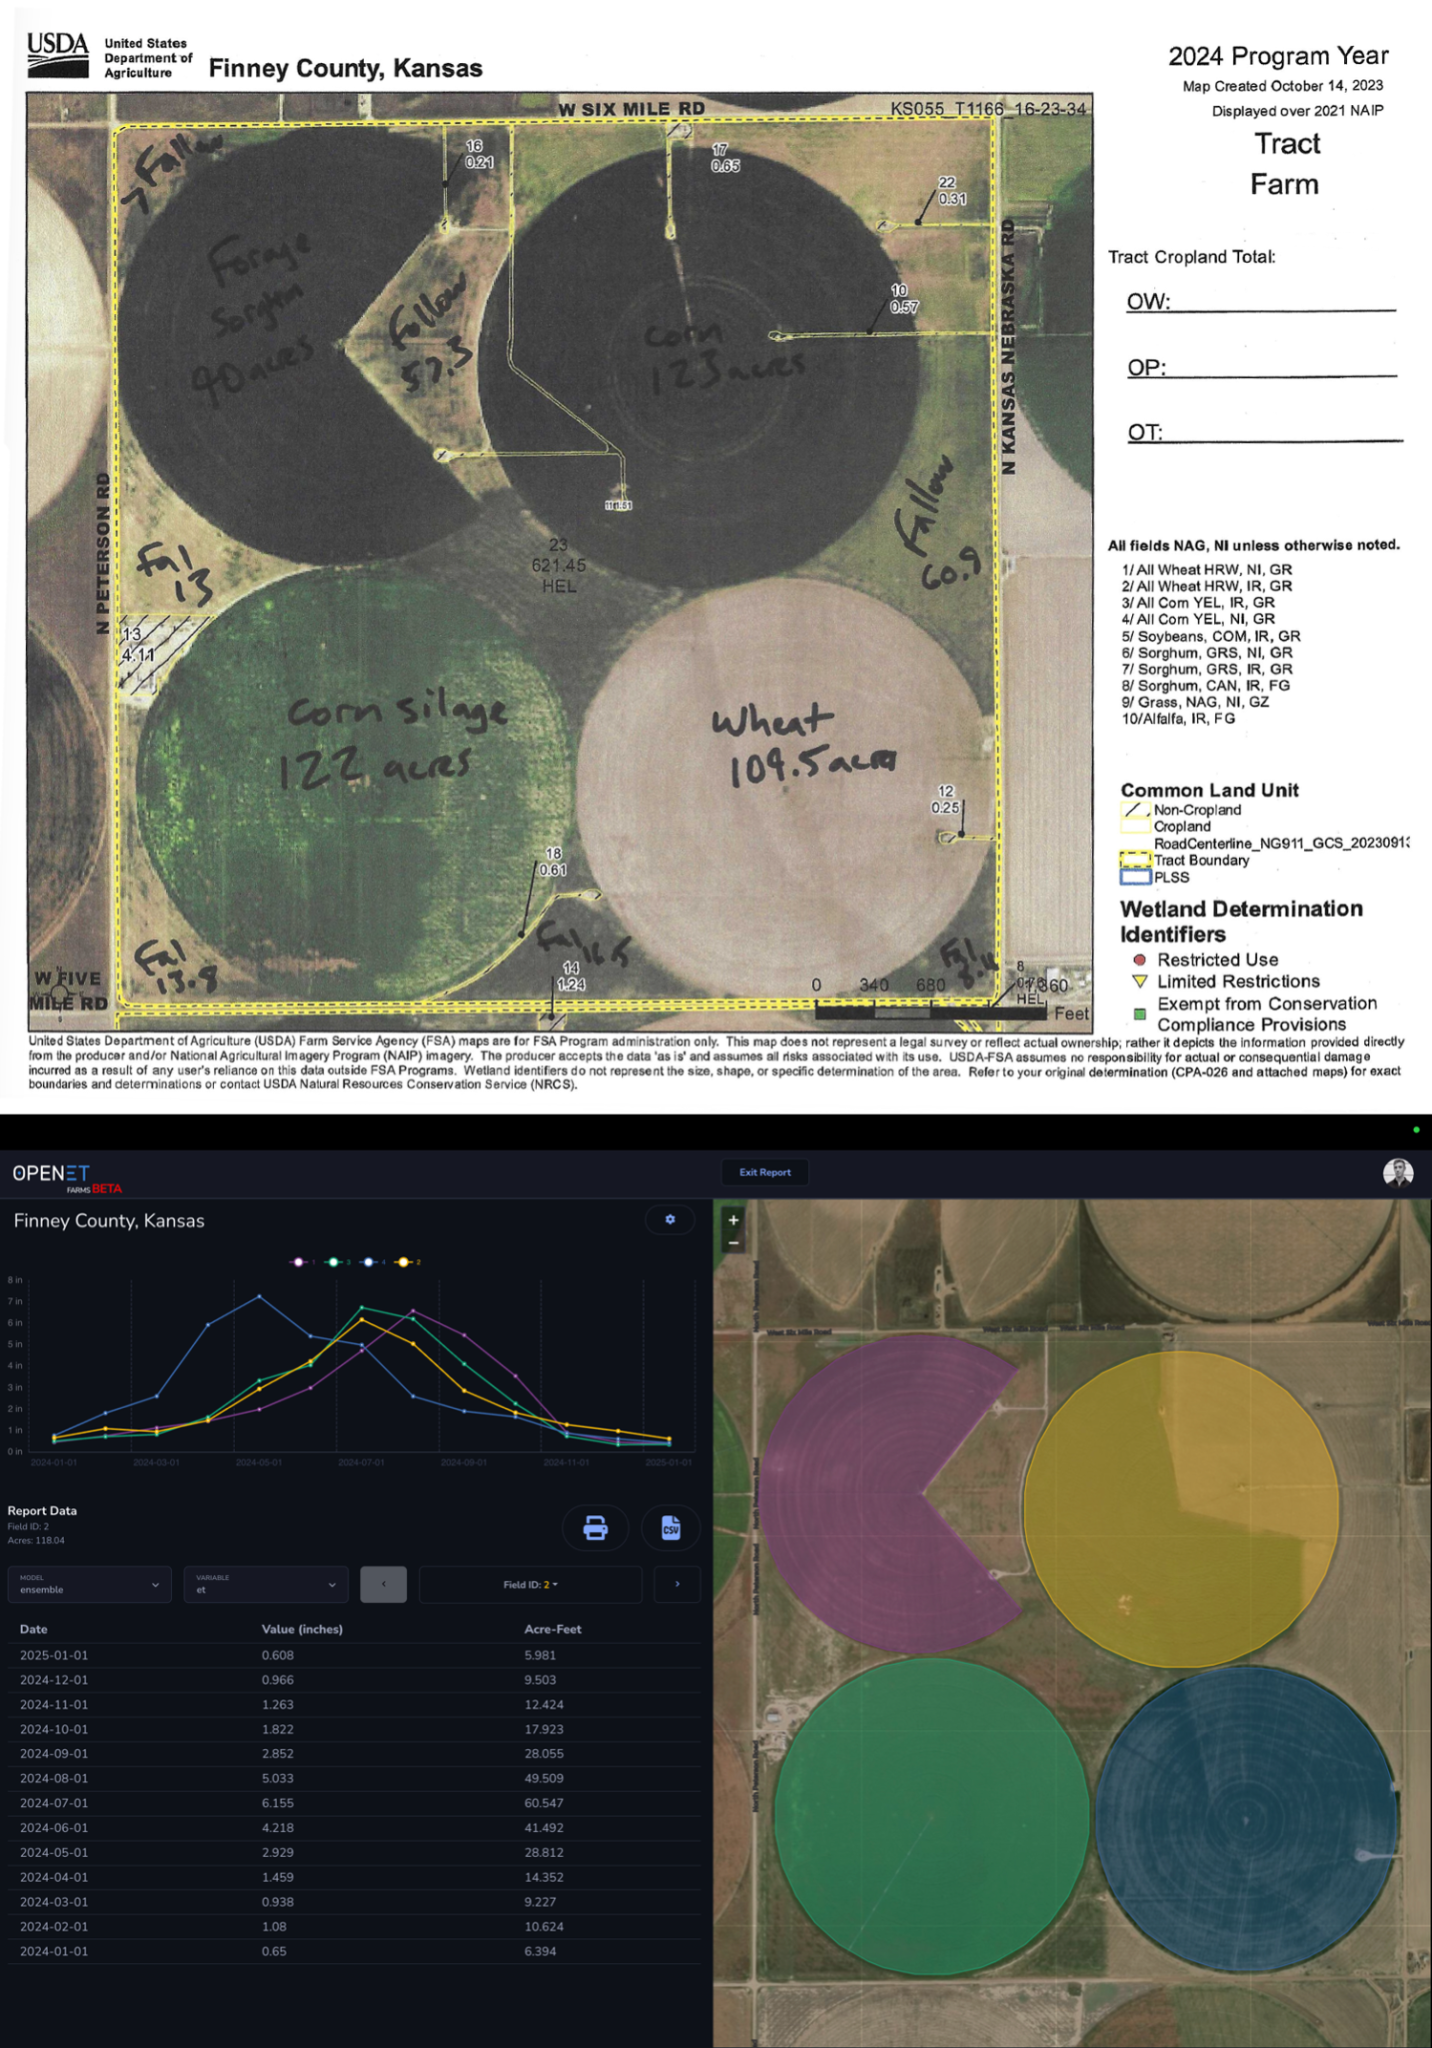The image size is (1432, 2048).
Task: Toggle field 4 blue series in legend
Action: (370, 1262)
